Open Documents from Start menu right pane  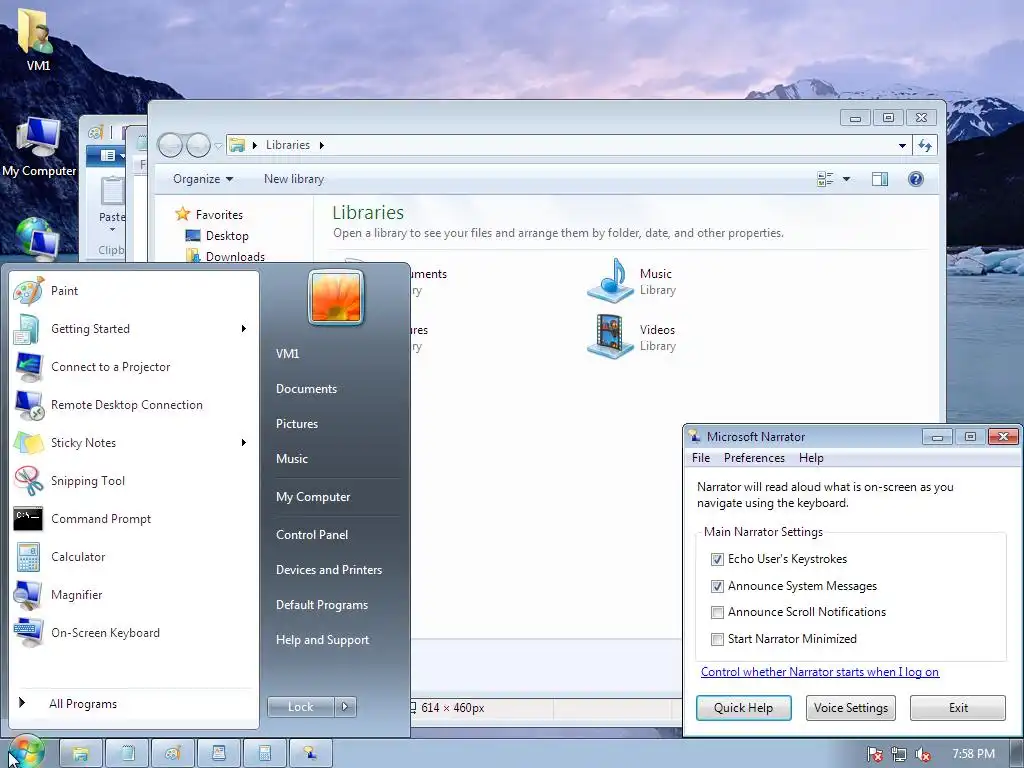pyautogui.click(x=306, y=389)
